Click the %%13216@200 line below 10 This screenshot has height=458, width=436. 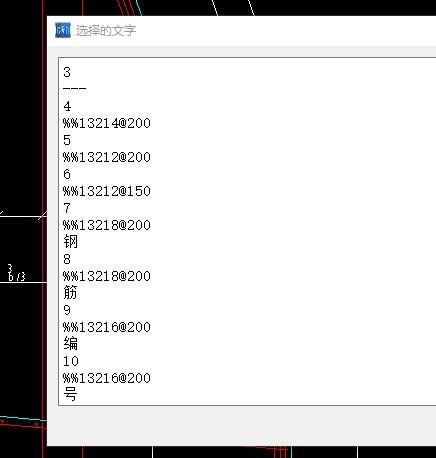click(107, 378)
